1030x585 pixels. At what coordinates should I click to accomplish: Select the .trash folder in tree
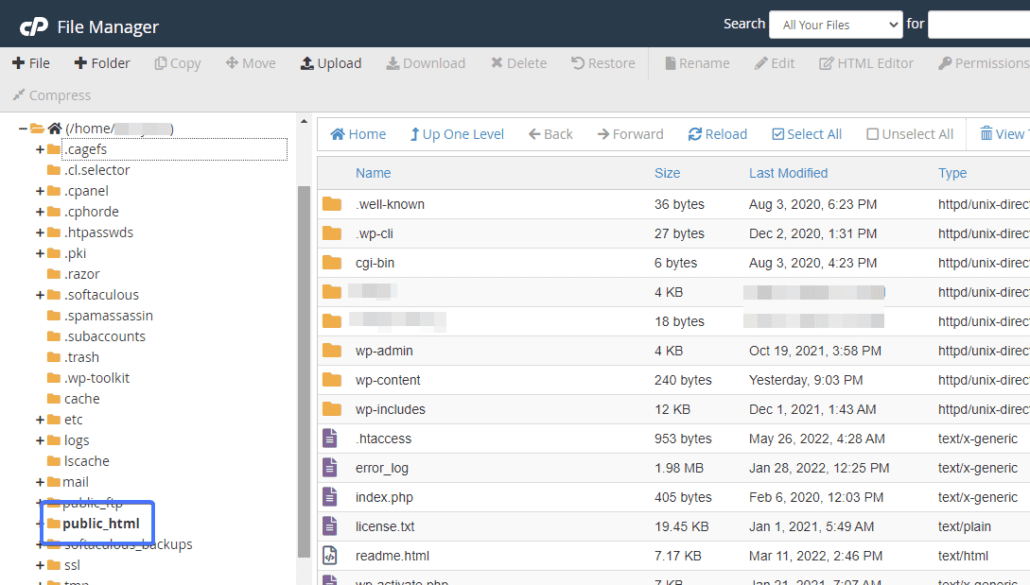81,357
